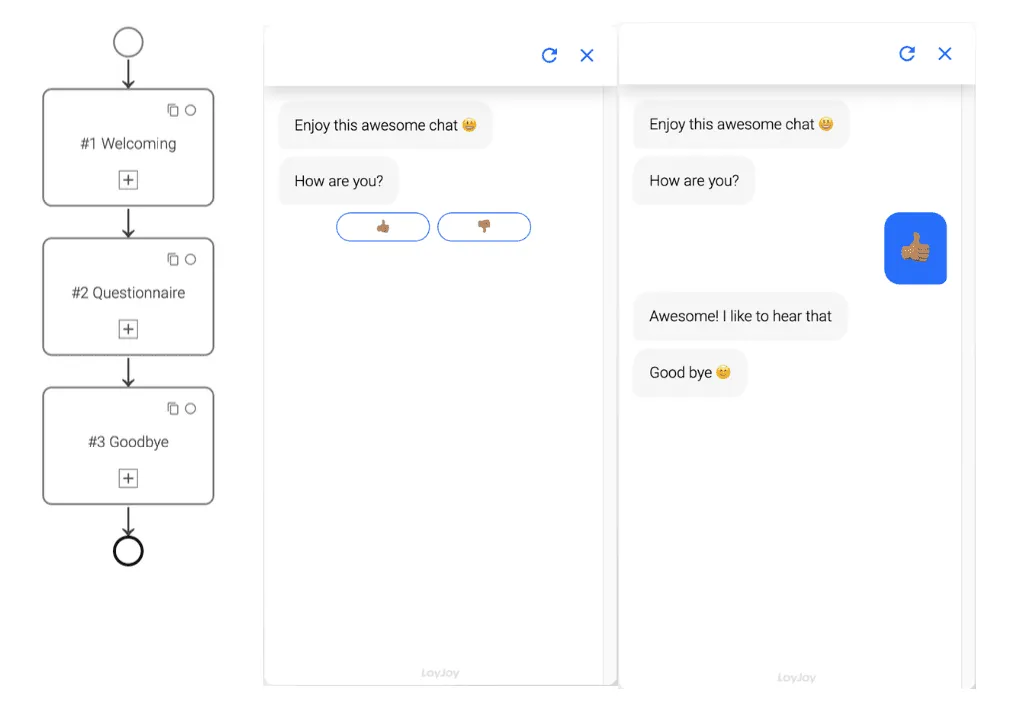Click the "Good bye" message bubble
This screenshot has width=1020, height=706.
point(689,372)
